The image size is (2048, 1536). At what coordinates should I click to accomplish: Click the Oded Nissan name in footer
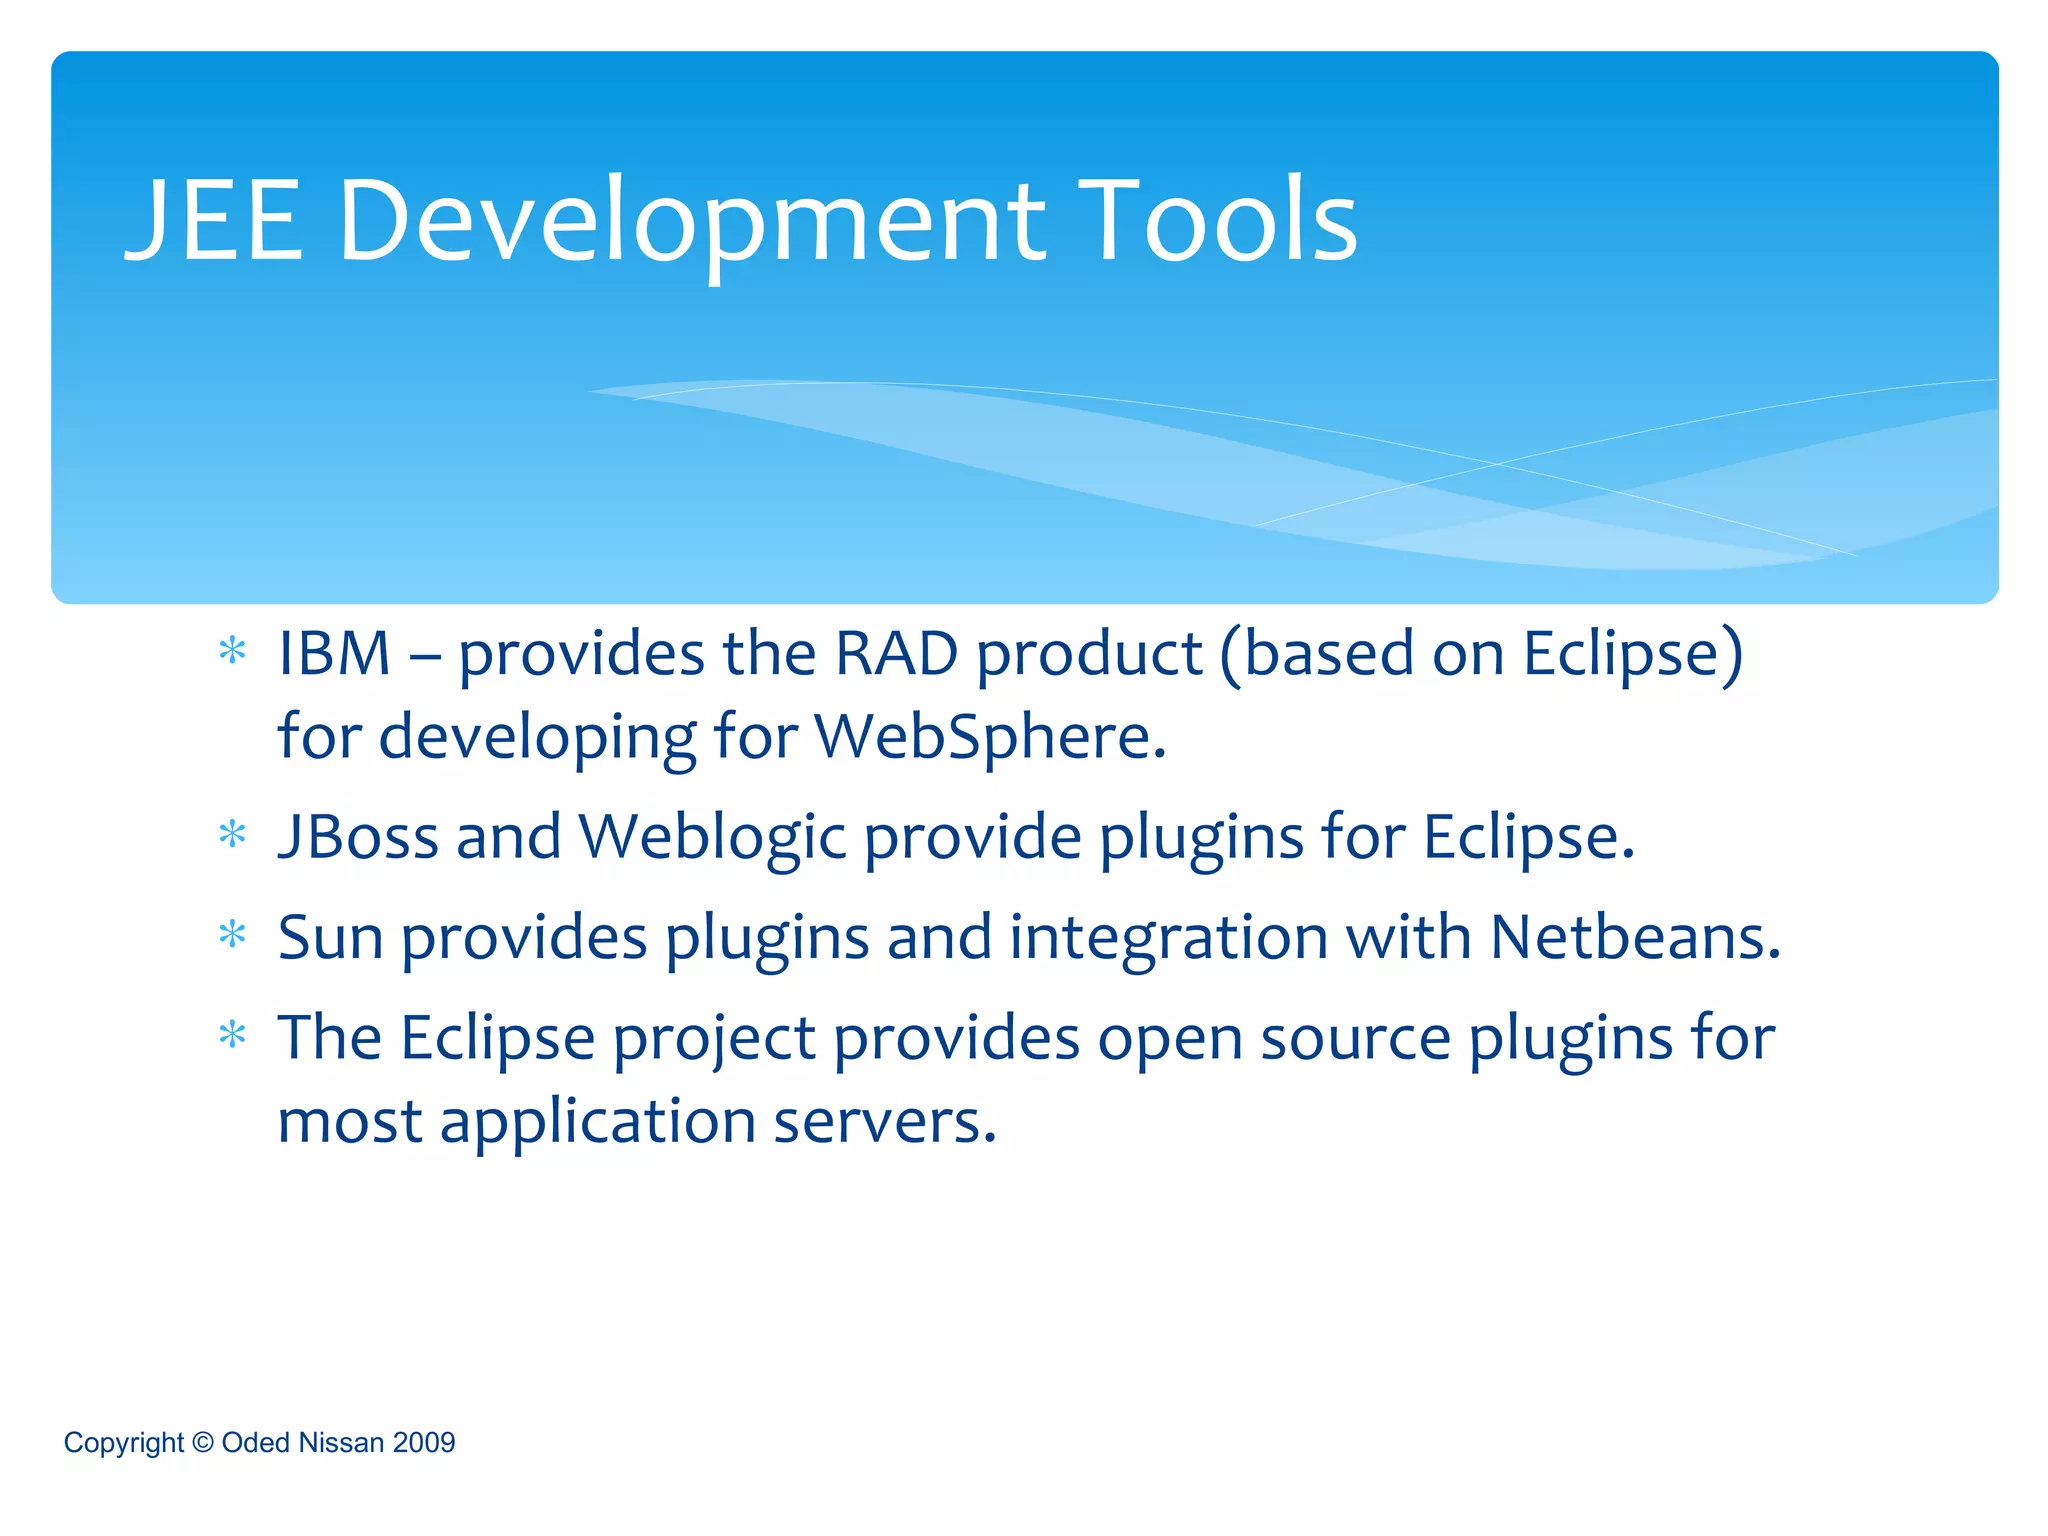[x=303, y=1442]
